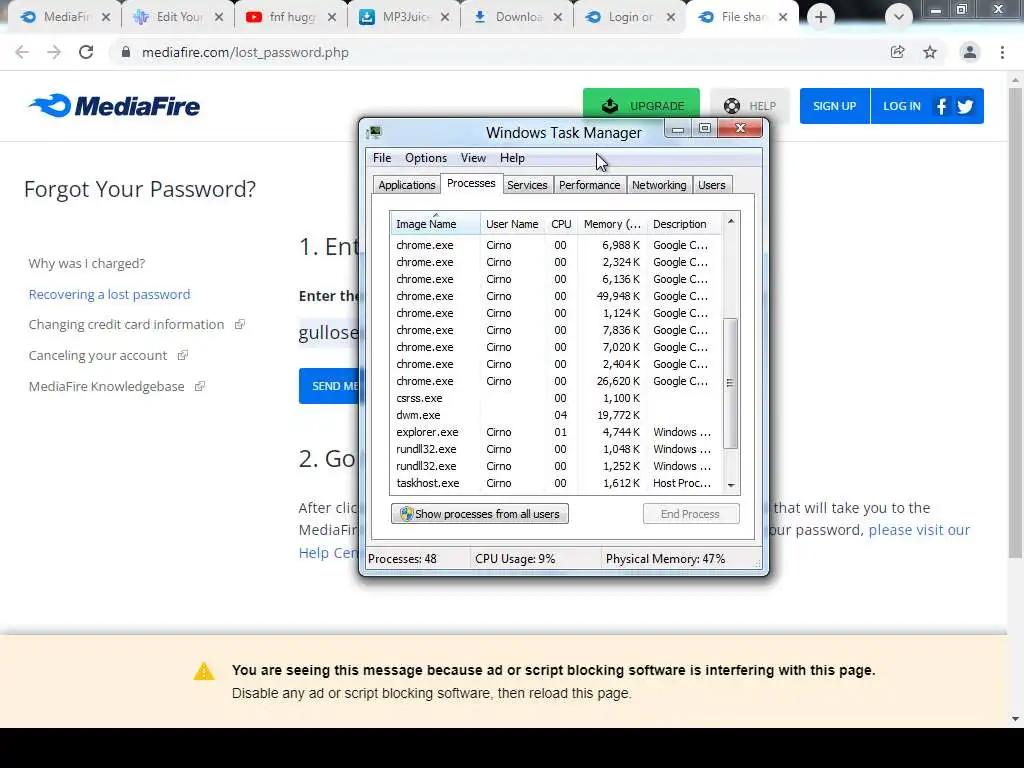Click the Chrome back arrow
1024x768 pixels.
22,52
